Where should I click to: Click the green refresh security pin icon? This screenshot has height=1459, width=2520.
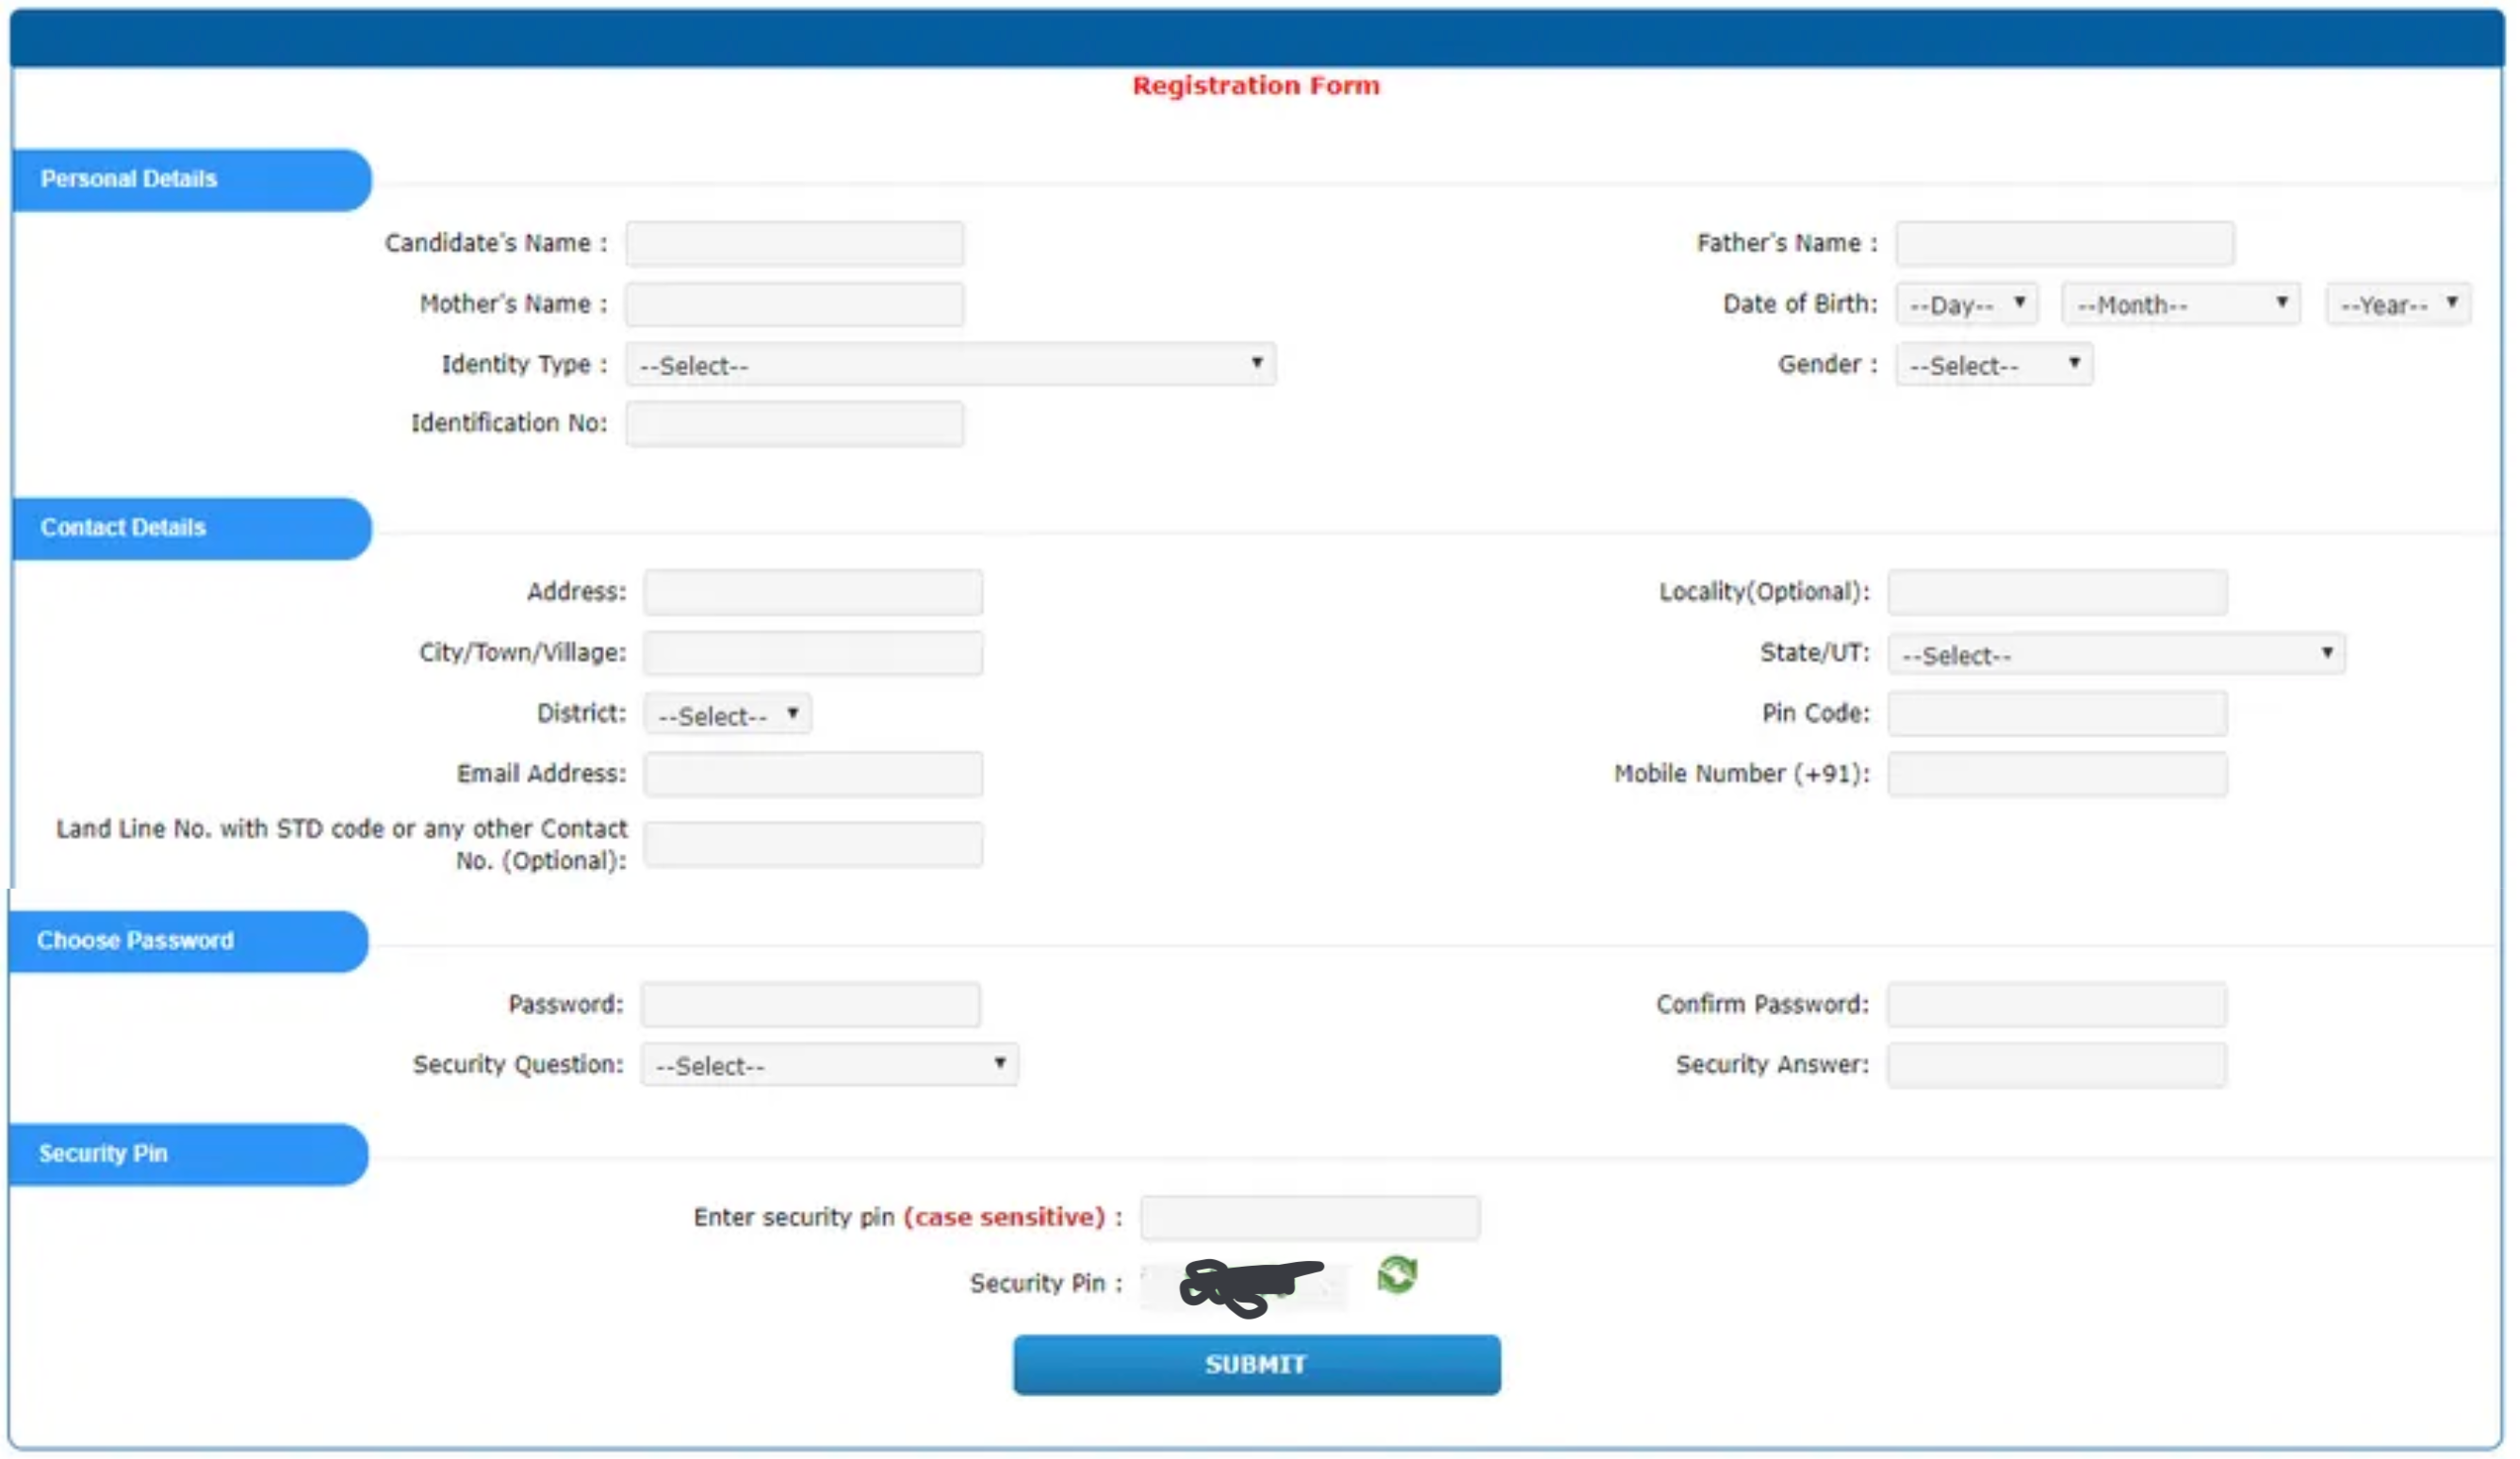[x=1396, y=1275]
